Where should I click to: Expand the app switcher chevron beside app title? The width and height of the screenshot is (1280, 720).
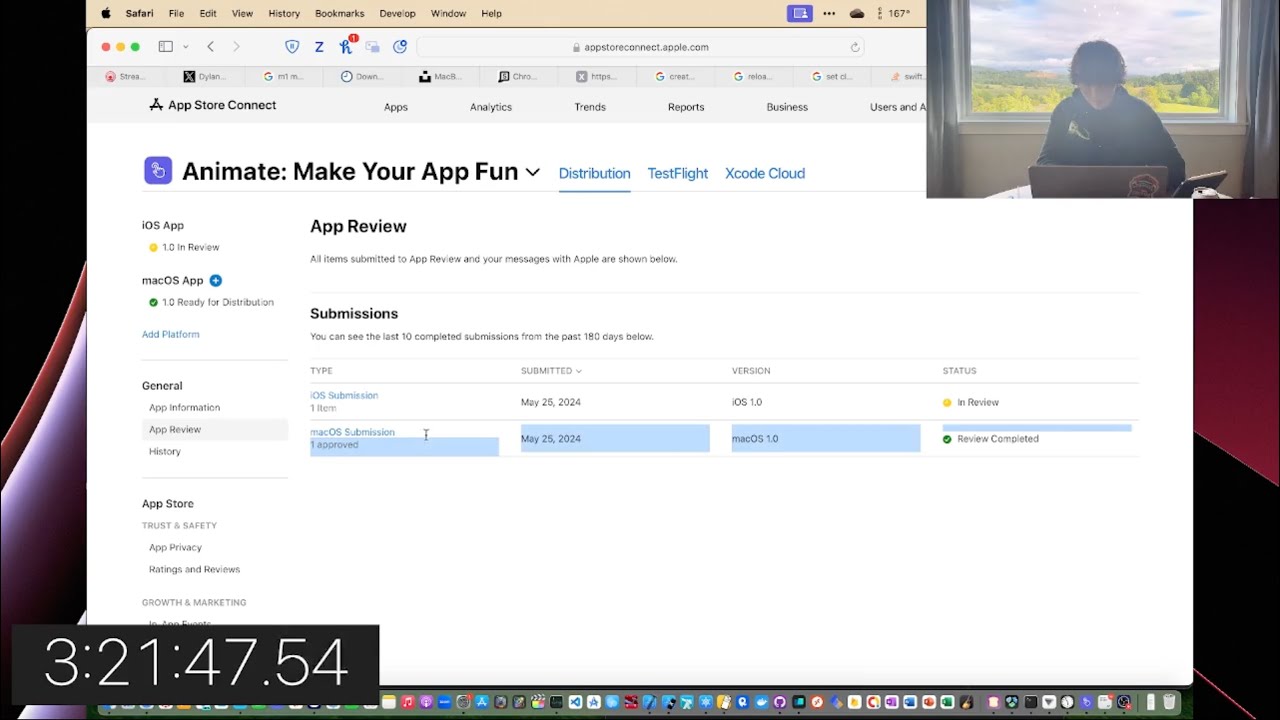pos(533,172)
